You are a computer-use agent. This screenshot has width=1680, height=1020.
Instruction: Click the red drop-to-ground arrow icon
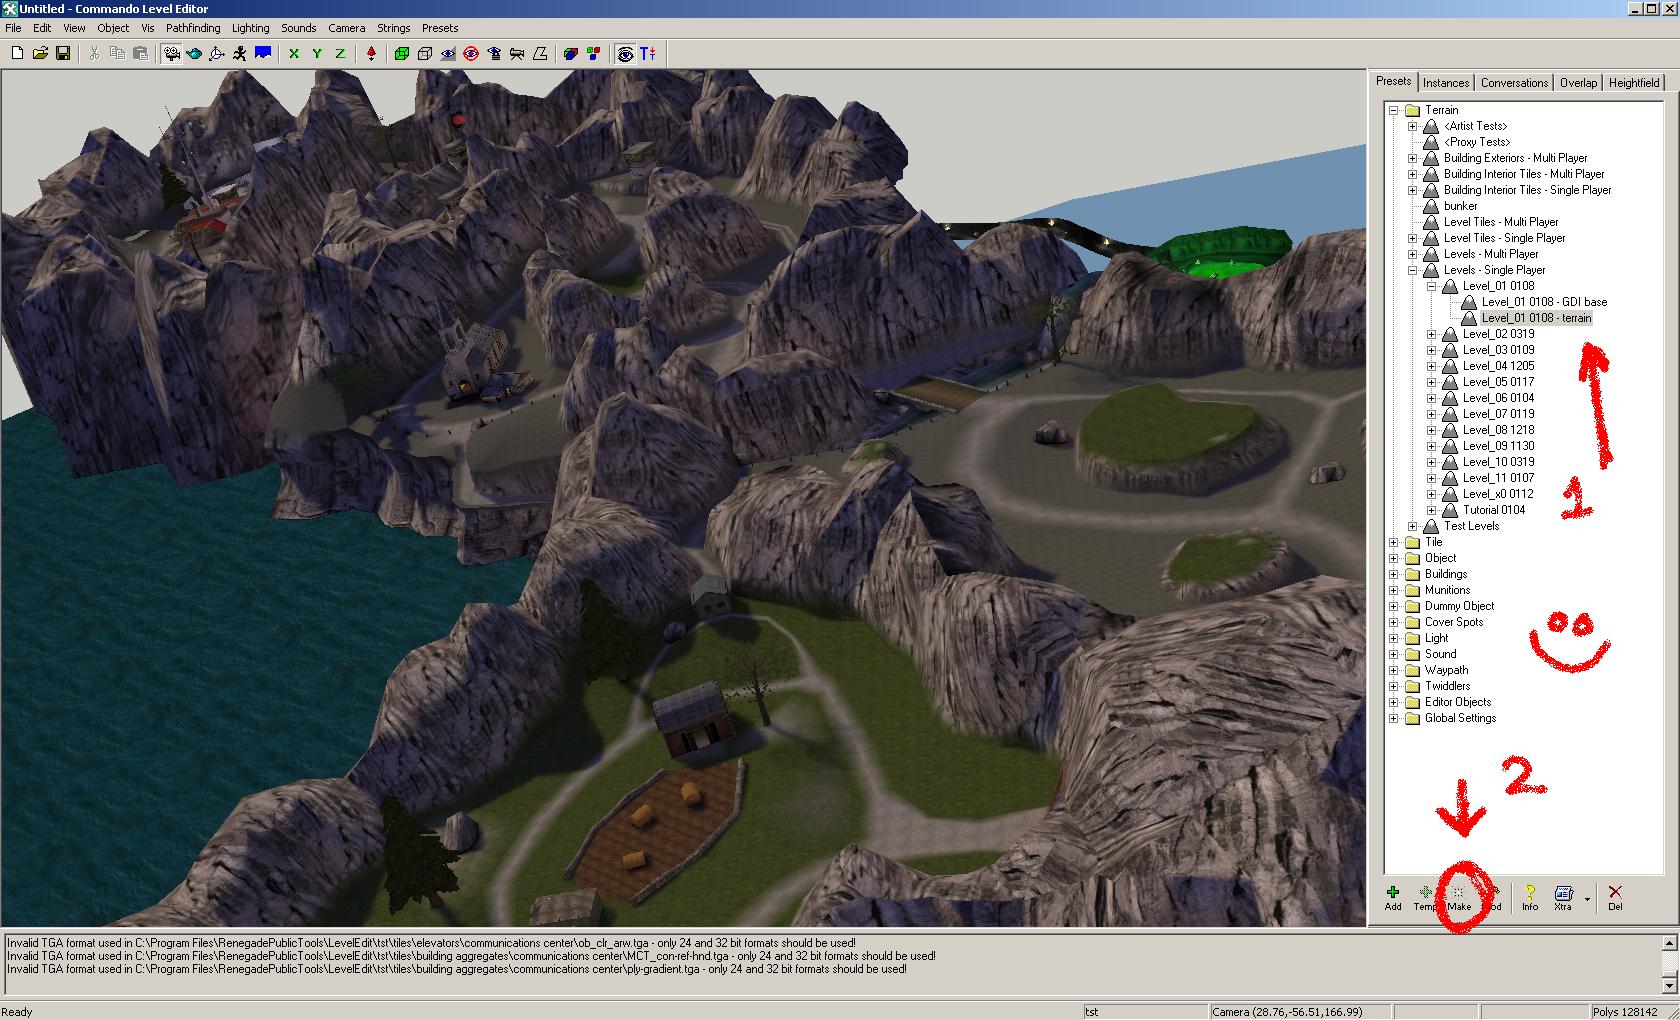point(371,54)
